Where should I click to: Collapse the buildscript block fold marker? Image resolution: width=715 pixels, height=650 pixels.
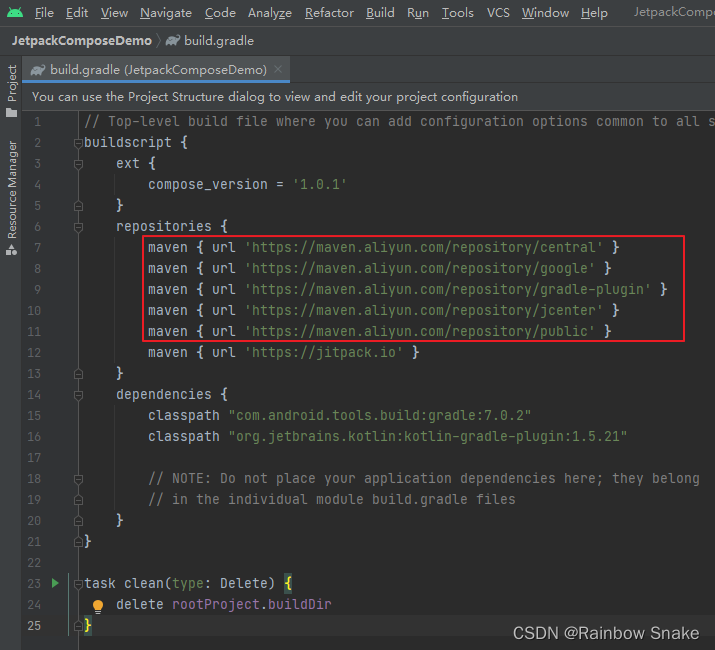click(x=78, y=143)
